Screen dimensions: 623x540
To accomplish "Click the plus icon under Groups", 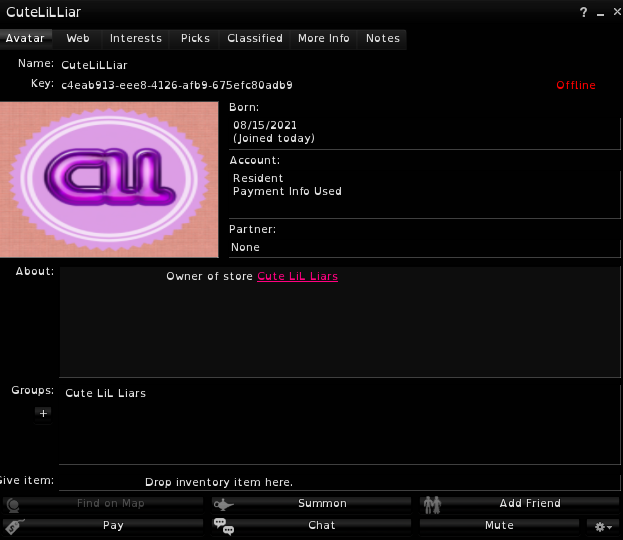I will pos(43,414).
